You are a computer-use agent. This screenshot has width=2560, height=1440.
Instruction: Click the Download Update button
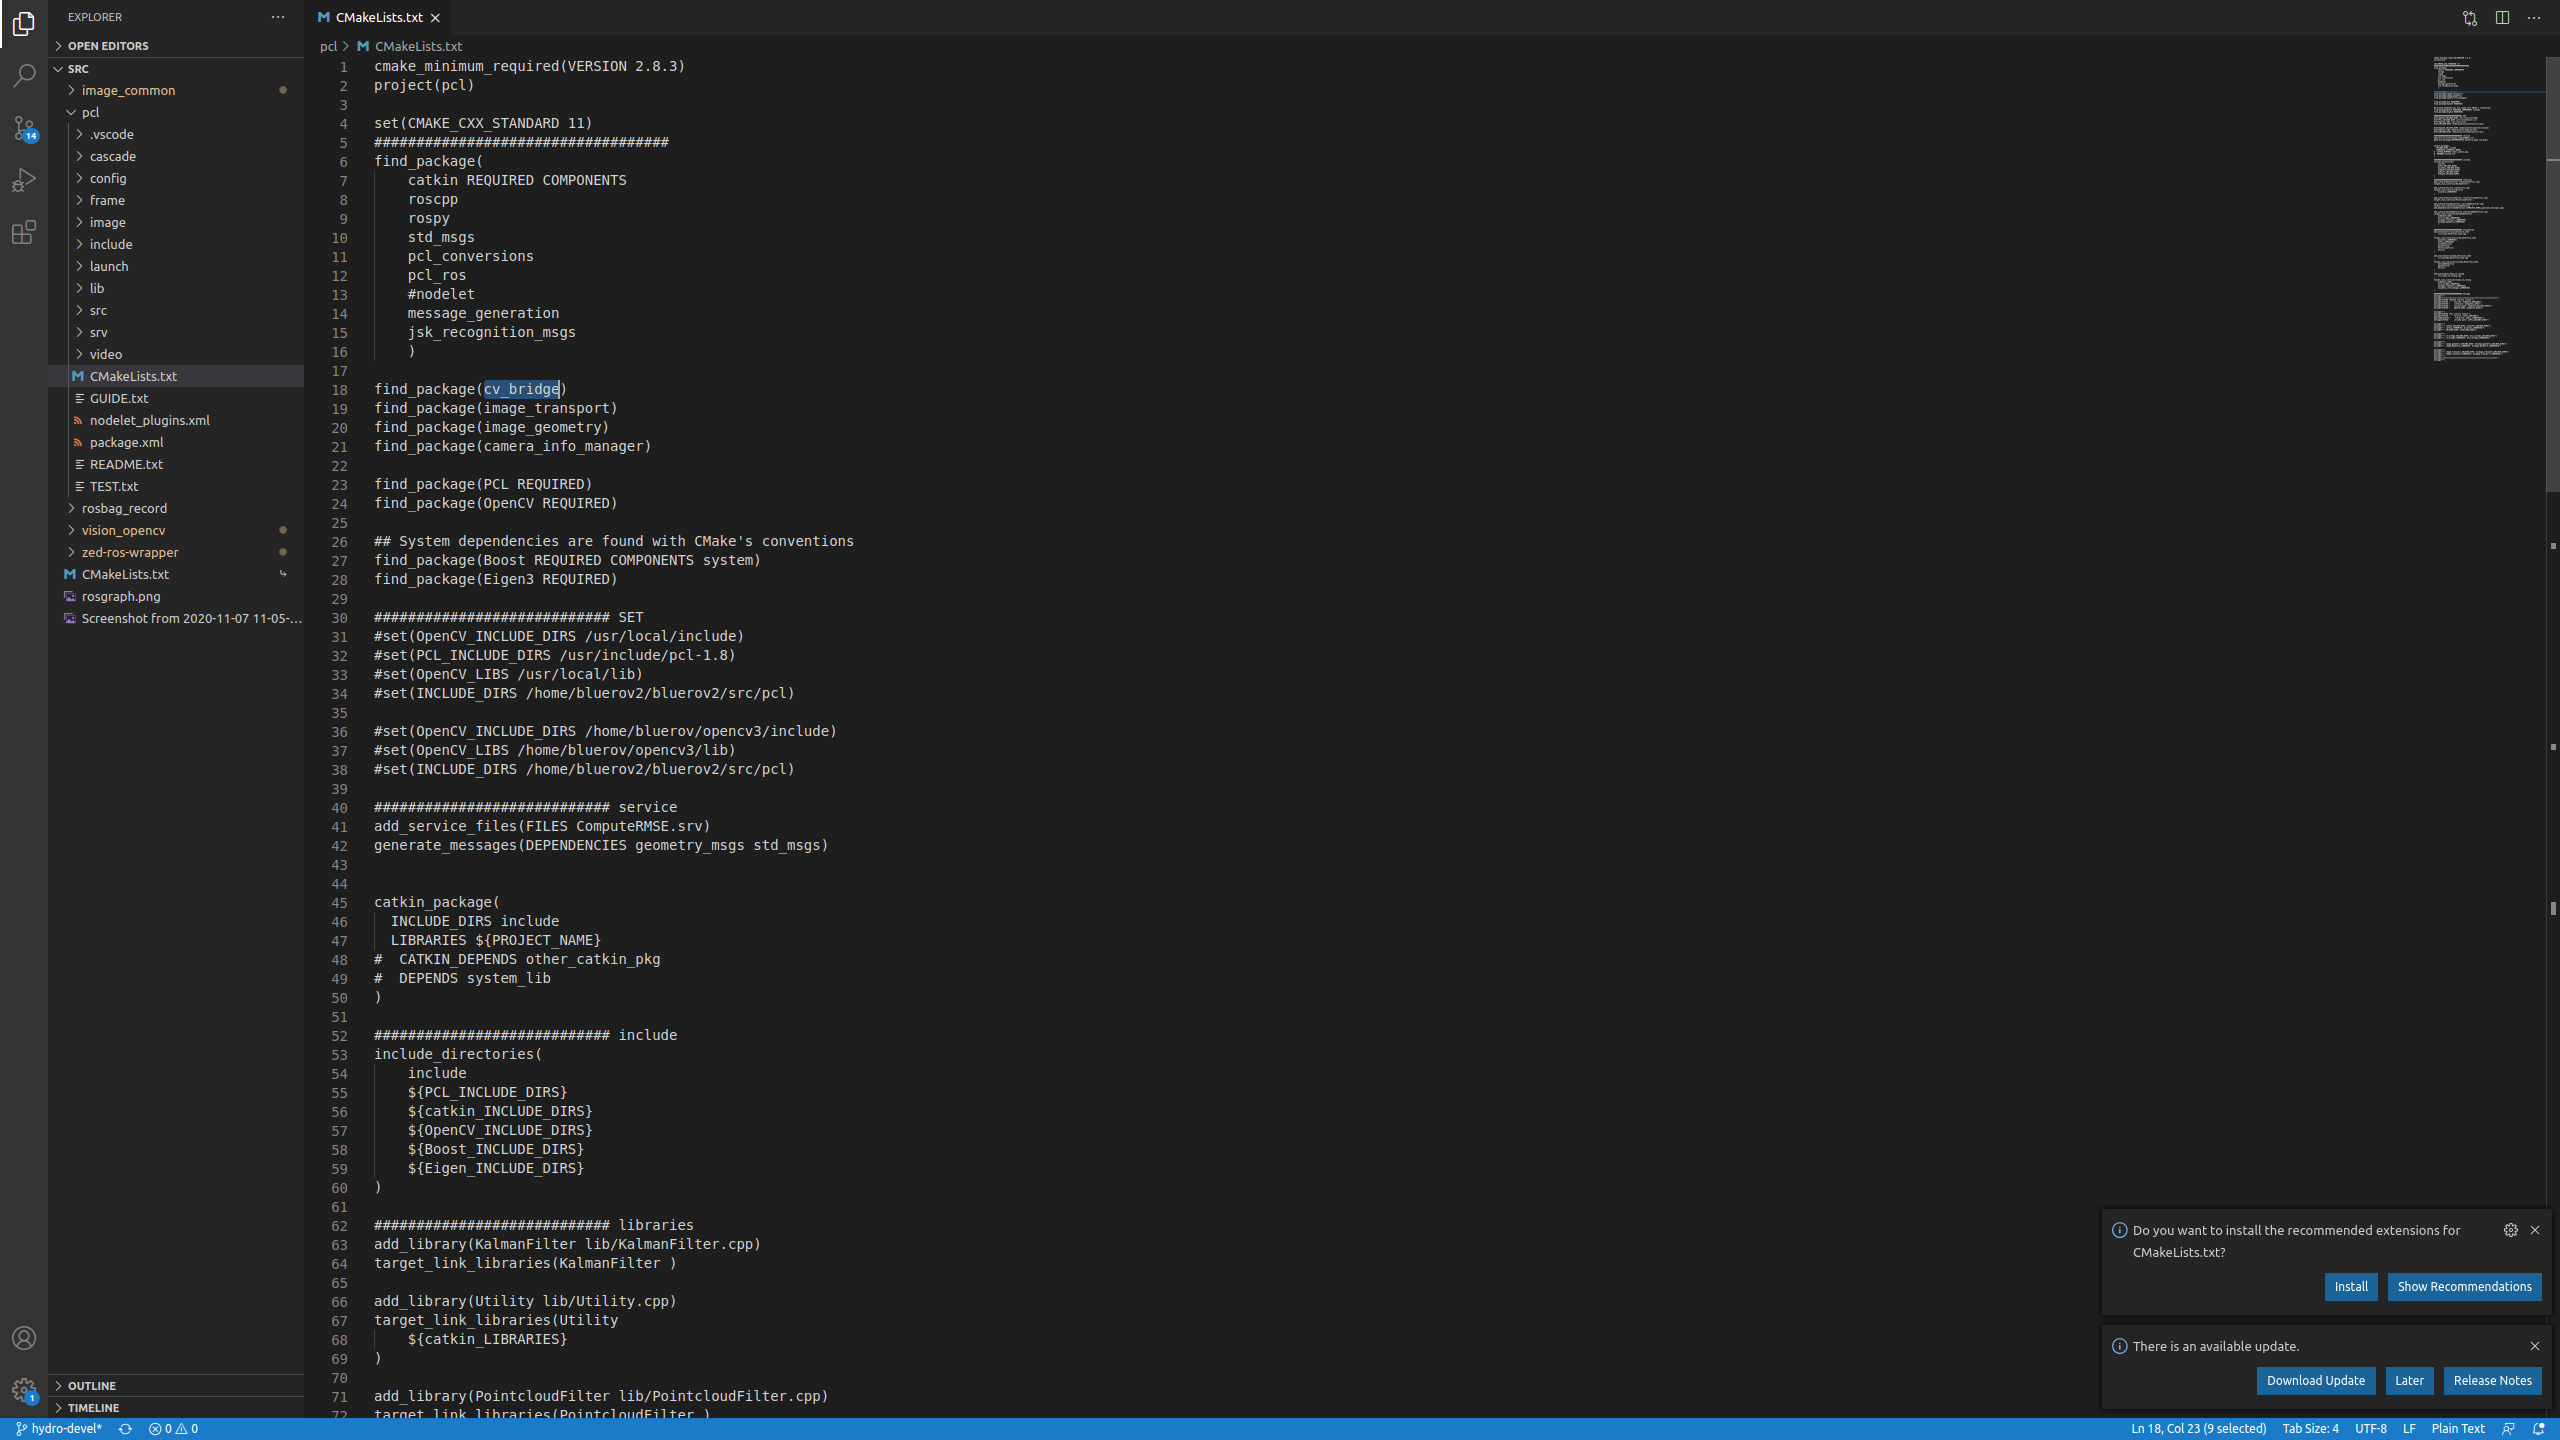(x=2315, y=1381)
